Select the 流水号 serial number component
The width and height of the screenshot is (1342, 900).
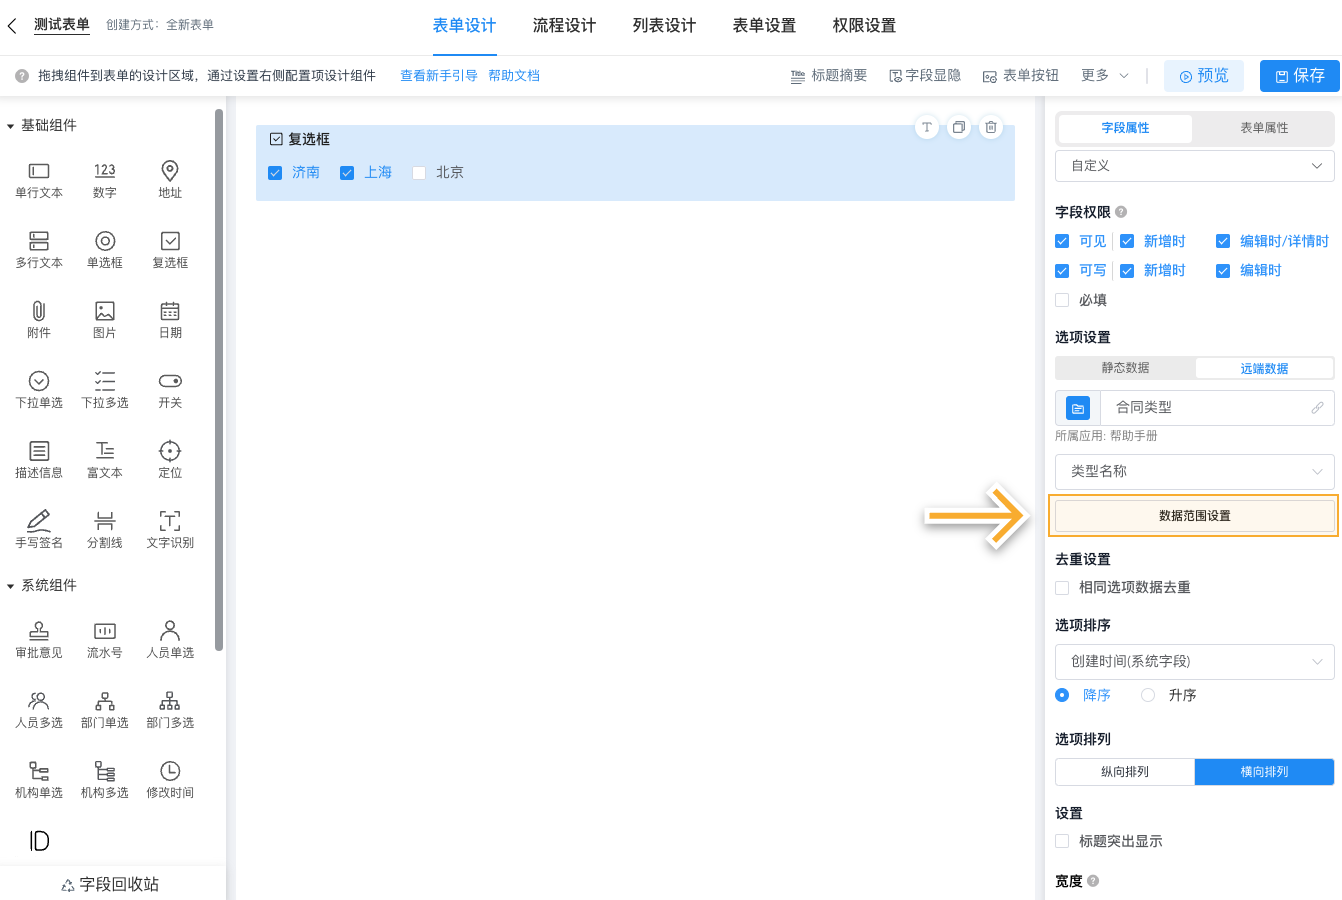pos(104,638)
